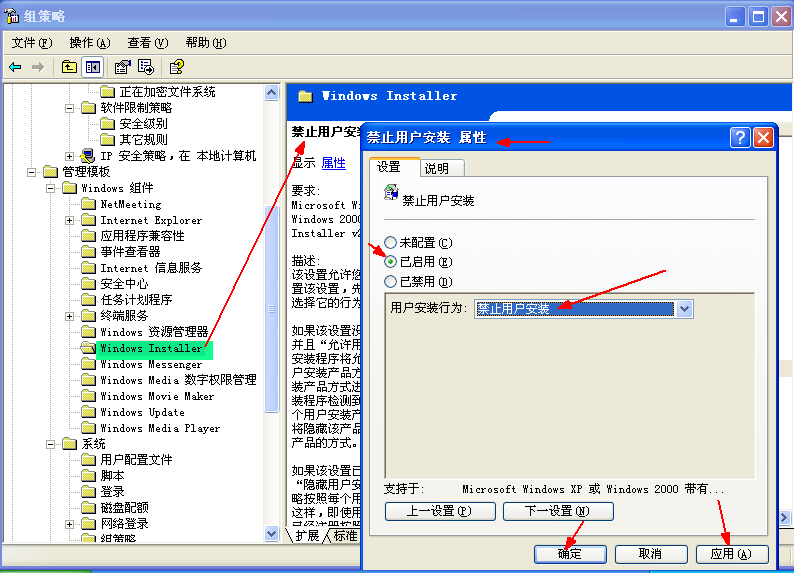This screenshot has width=794, height=573.
Task: Select Windows Media Player in the tree
Action: [x=160, y=428]
